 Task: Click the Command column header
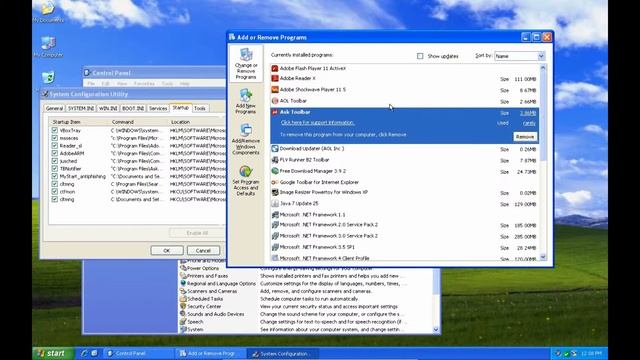138,122
